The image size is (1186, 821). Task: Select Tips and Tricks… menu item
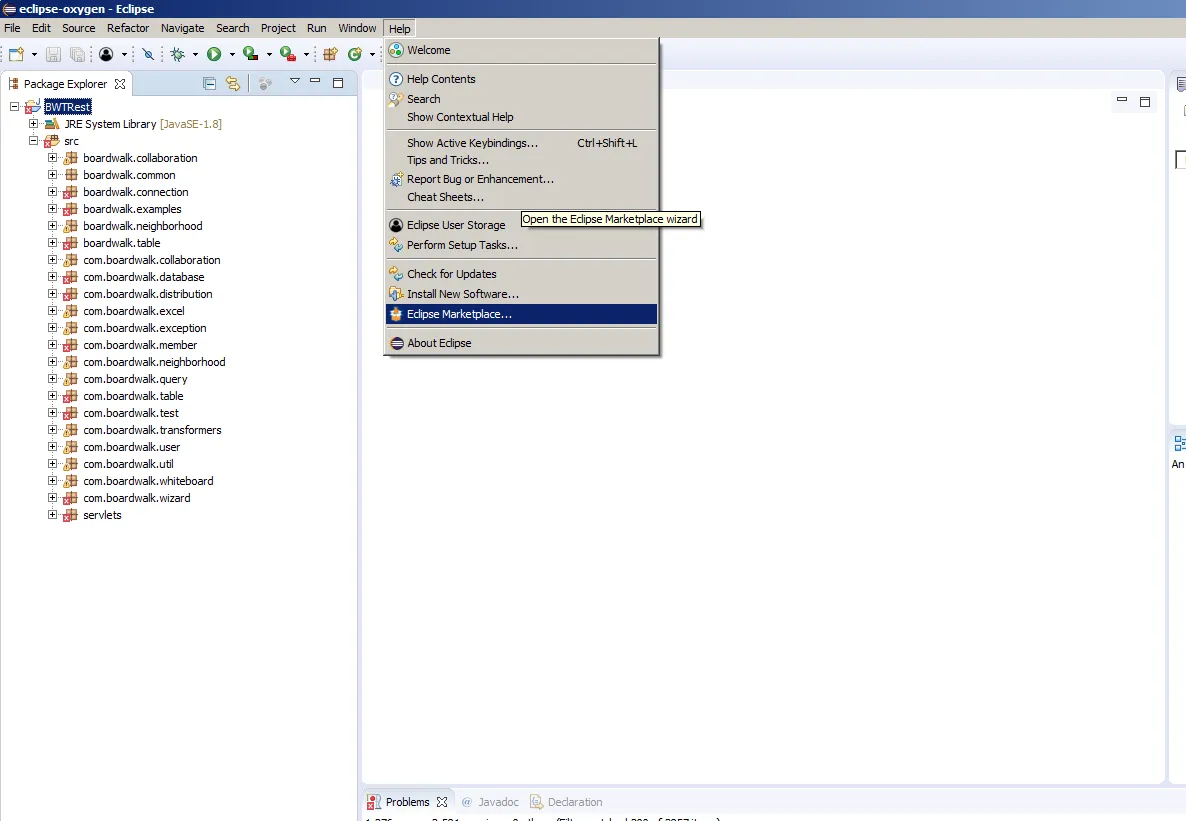pos(521,160)
